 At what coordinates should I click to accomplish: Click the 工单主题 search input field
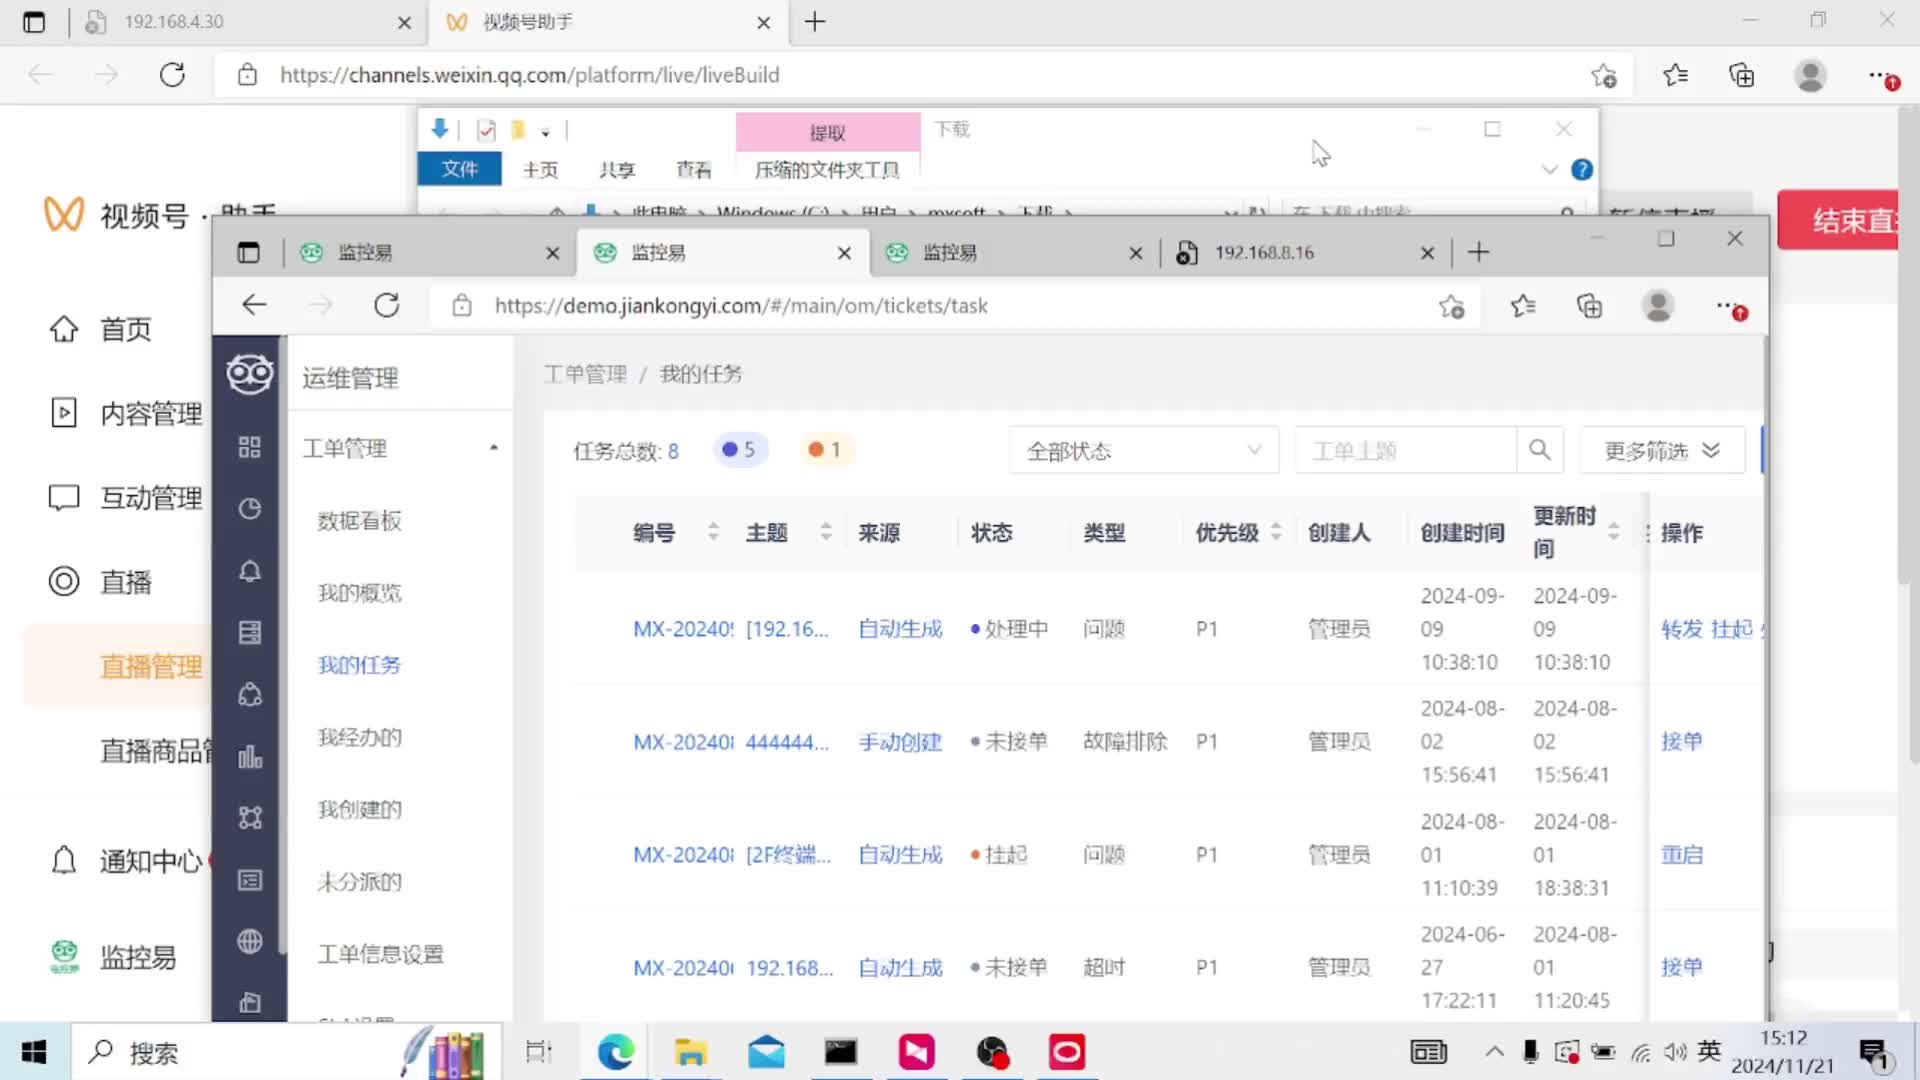[1404, 451]
